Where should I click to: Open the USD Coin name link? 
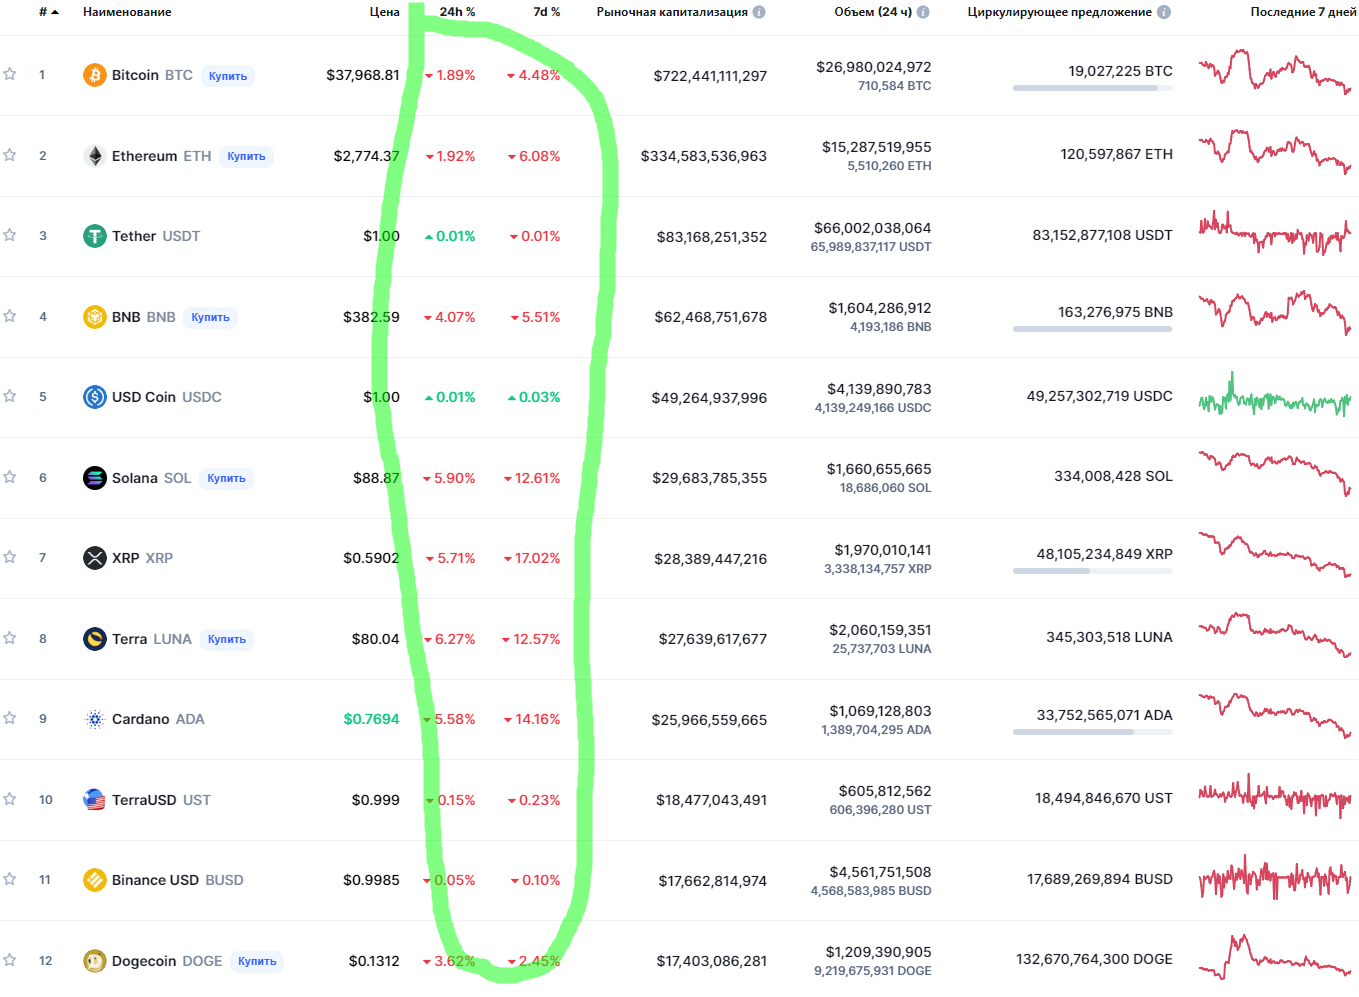tap(144, 397)
